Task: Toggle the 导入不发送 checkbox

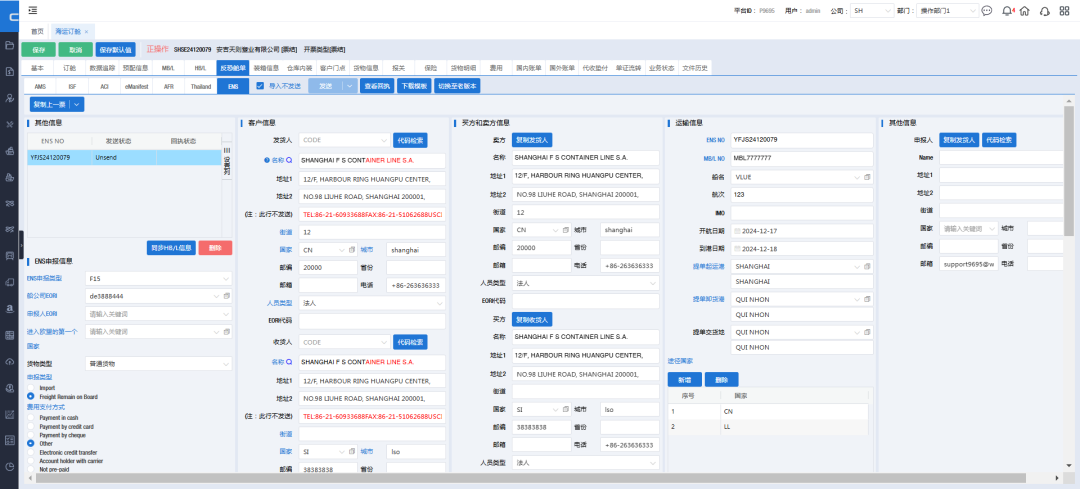Action: click(x=260, y=86)
